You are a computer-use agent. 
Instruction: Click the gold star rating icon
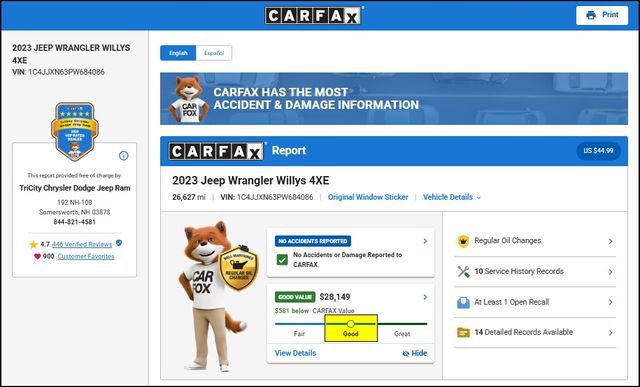tap(33, 245)
